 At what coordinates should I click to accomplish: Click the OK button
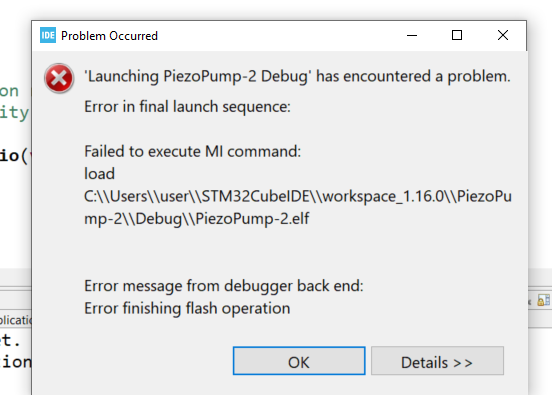(x=299, y=361)
